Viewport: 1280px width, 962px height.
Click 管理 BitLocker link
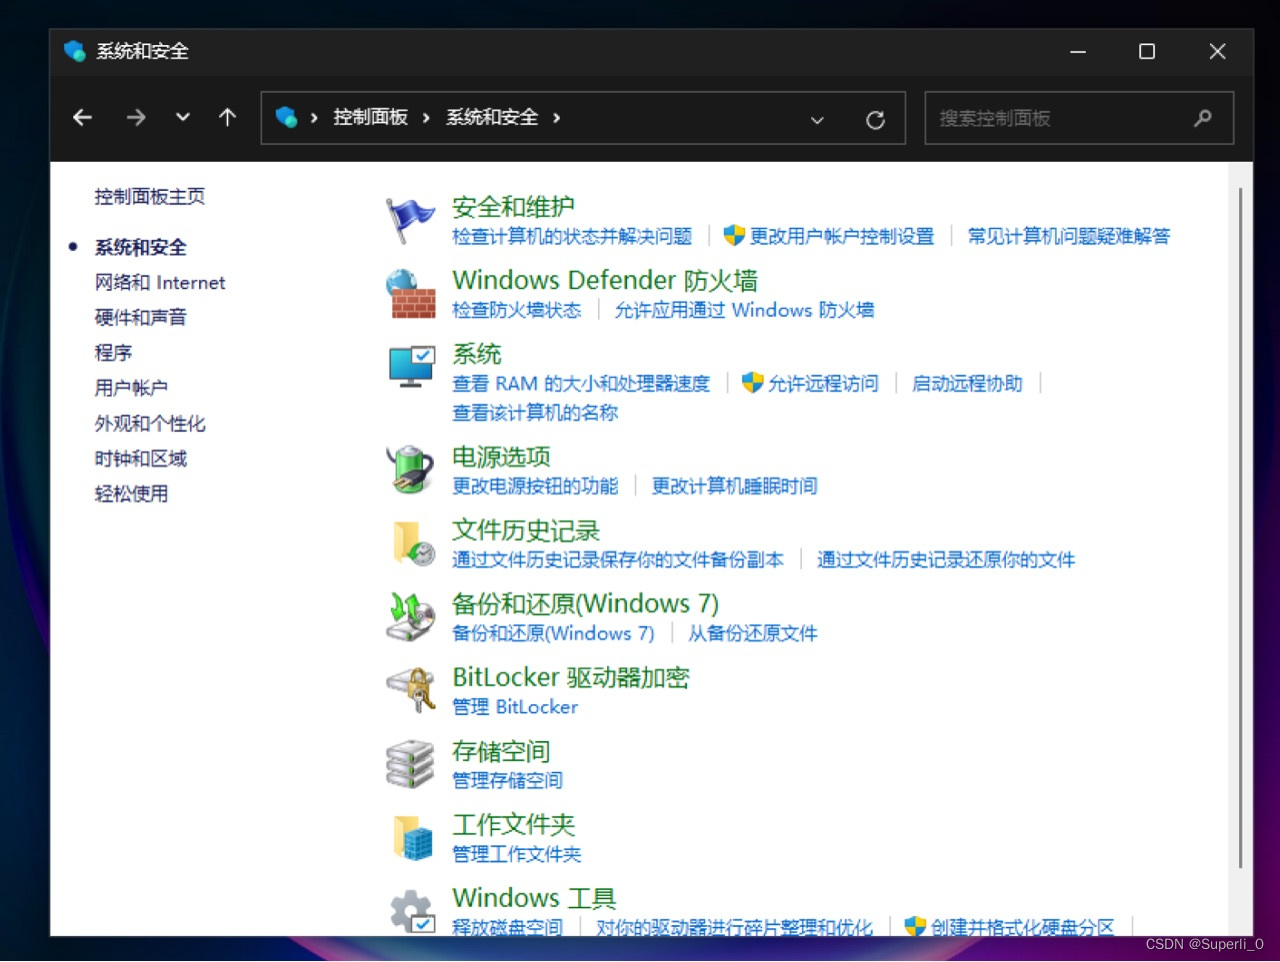coord(515,707)
